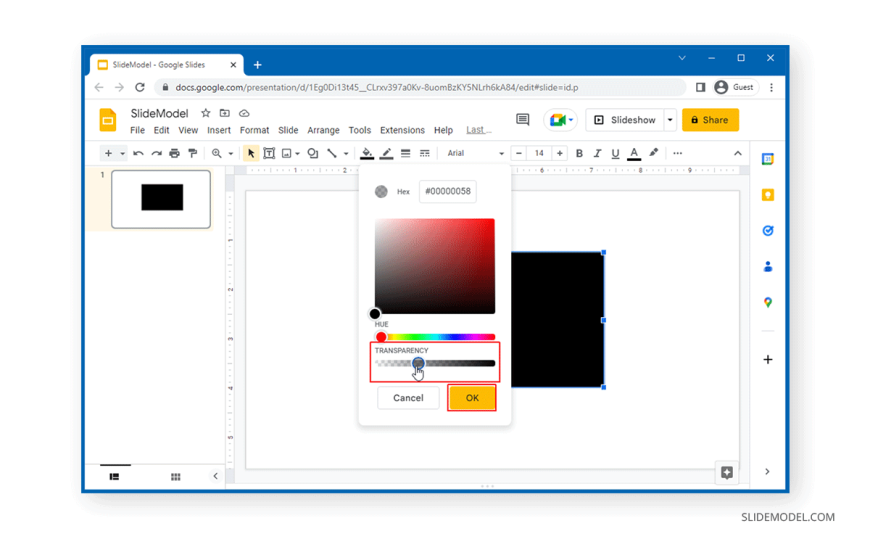Star the SlideModel presentation
Image resolution: width=870 pixels, height=539 pixels.
pos(206,113)
